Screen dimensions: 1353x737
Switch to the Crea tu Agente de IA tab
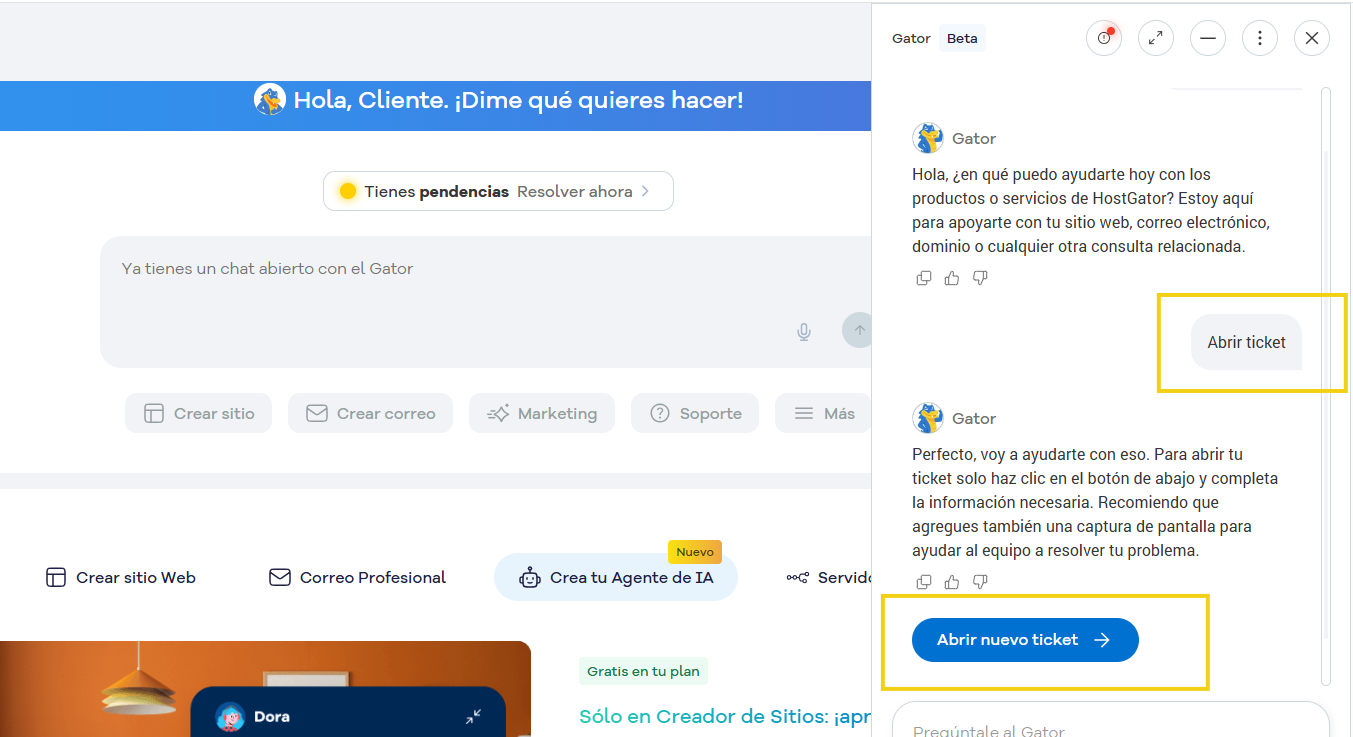tap(615, 577)
